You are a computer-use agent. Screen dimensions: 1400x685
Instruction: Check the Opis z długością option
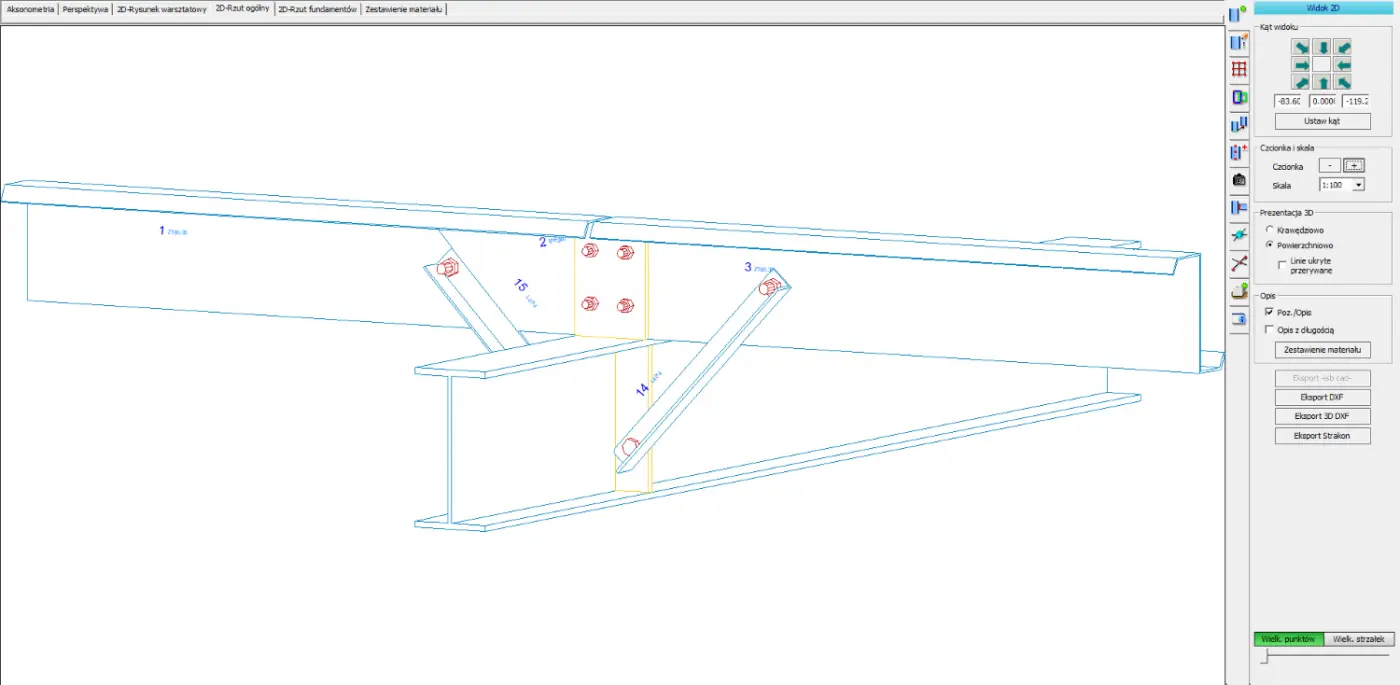(x=1270, y=329)
